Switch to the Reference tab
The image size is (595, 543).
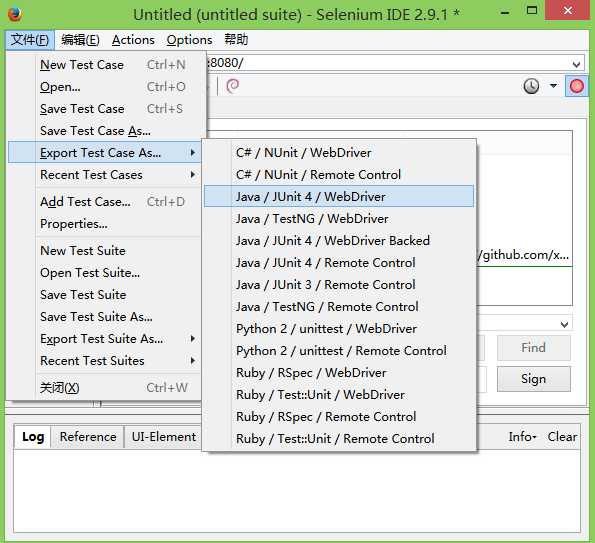(x=88, y=437)
